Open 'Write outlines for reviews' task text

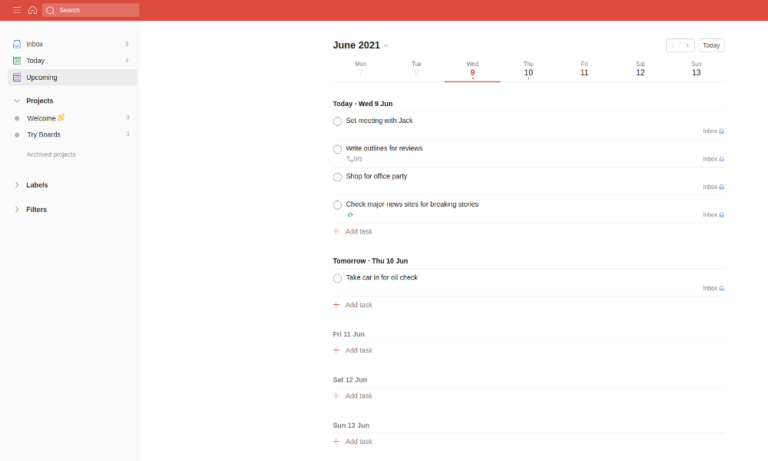click(384, 148)
